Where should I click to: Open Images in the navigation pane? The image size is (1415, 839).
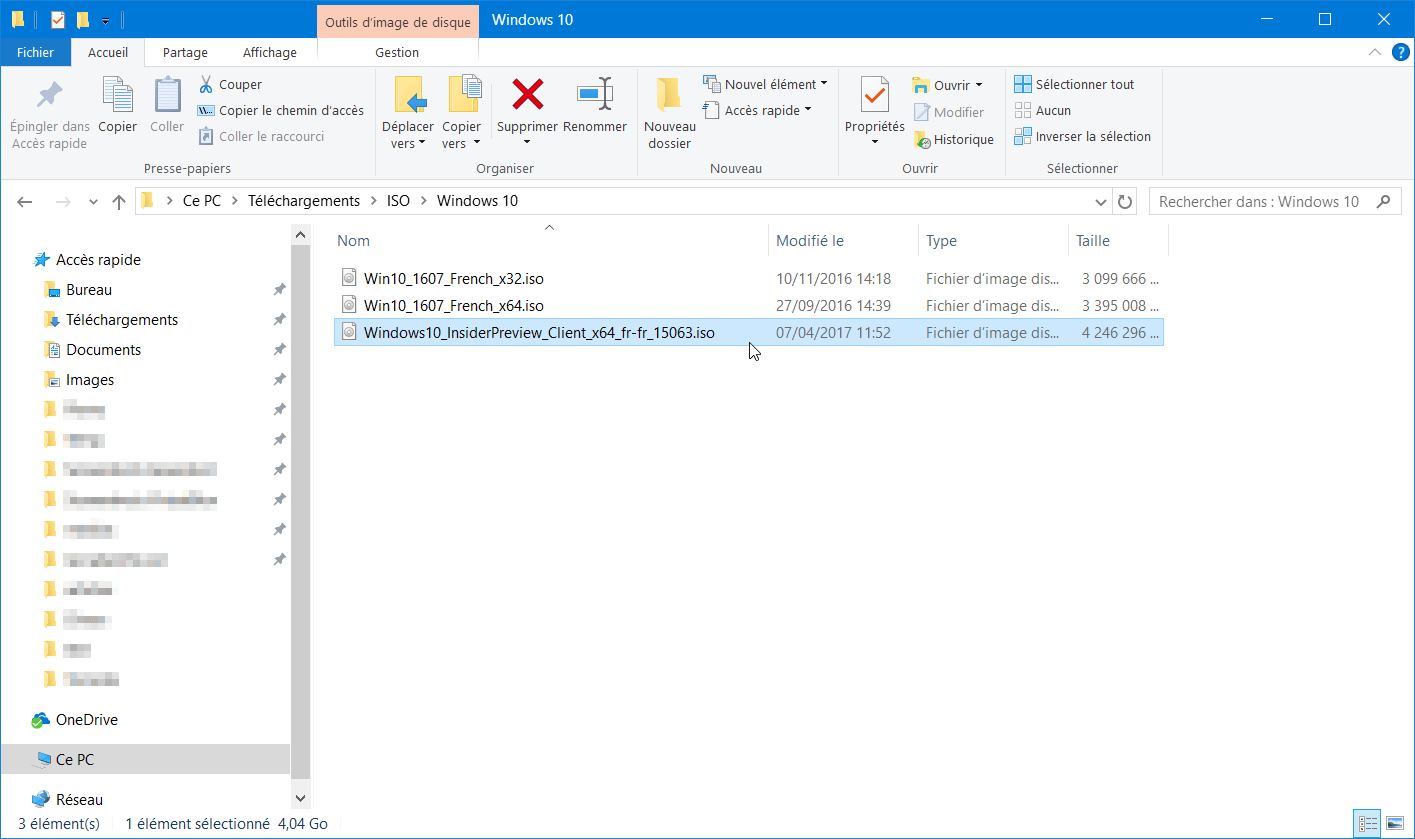[x=90, y=380]
